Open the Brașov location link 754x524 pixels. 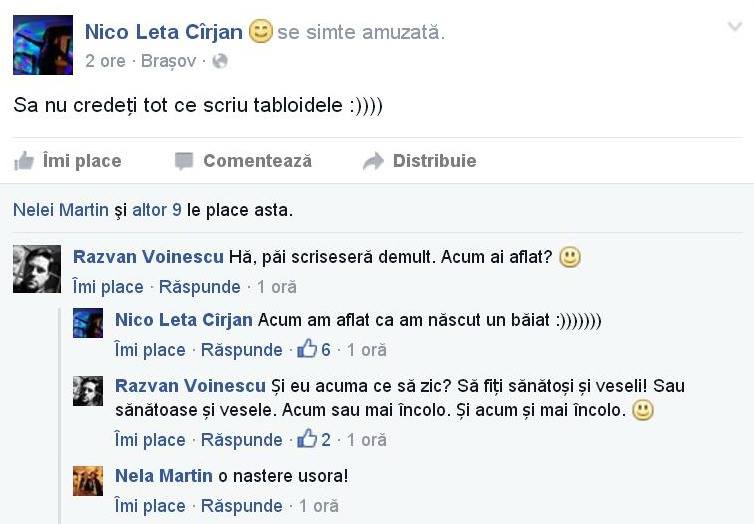[169, 61]
